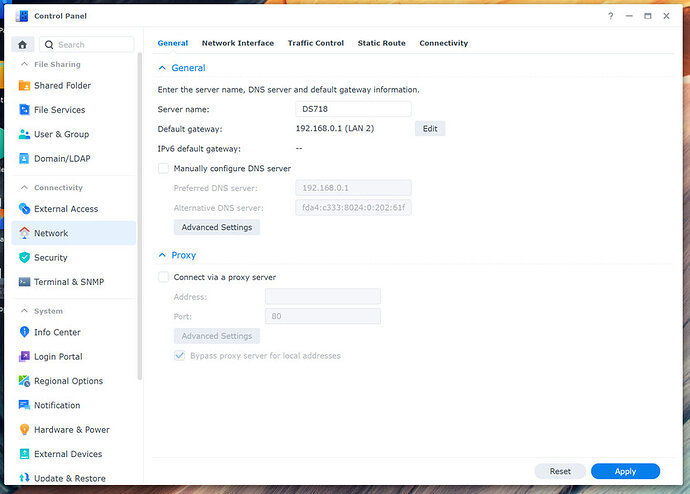This screenshot has width=690, height=494.
Task: Click the 192.168.0.1 (LAN 2) gateway value
Action: 334,128
